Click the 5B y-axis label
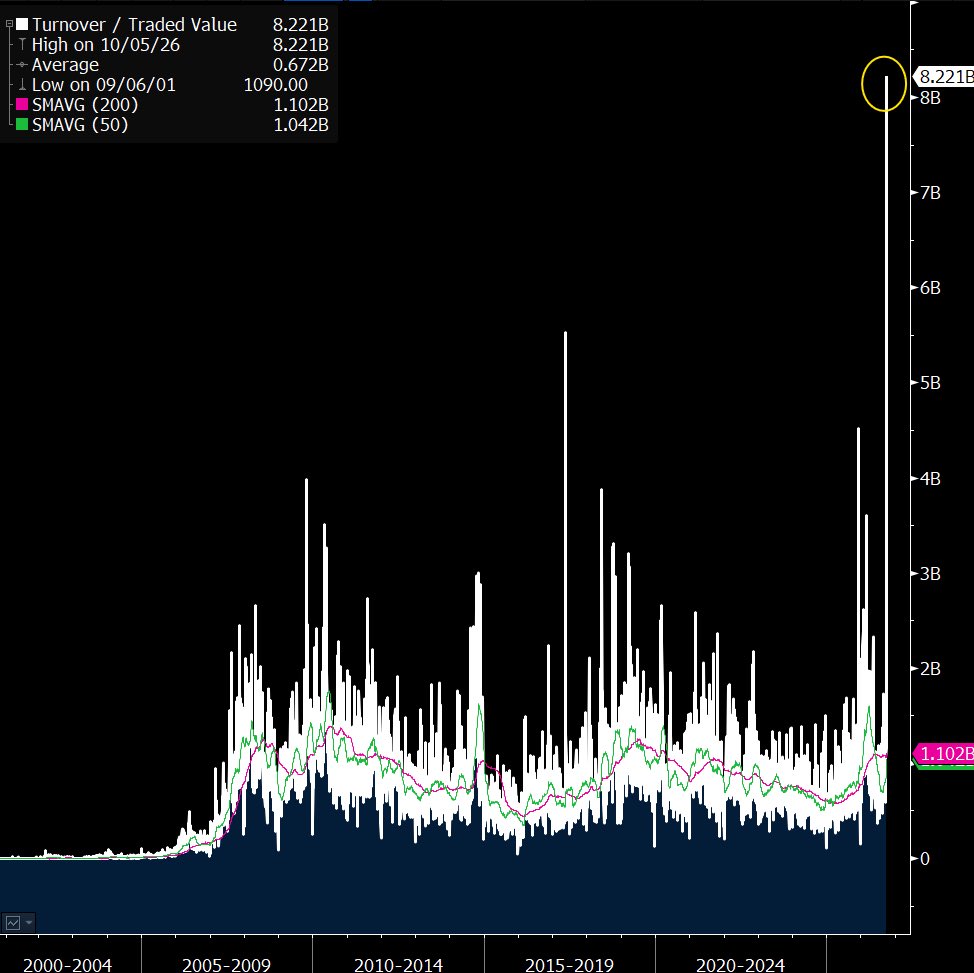This screenshot has height=973, width=974. [931, 383]
